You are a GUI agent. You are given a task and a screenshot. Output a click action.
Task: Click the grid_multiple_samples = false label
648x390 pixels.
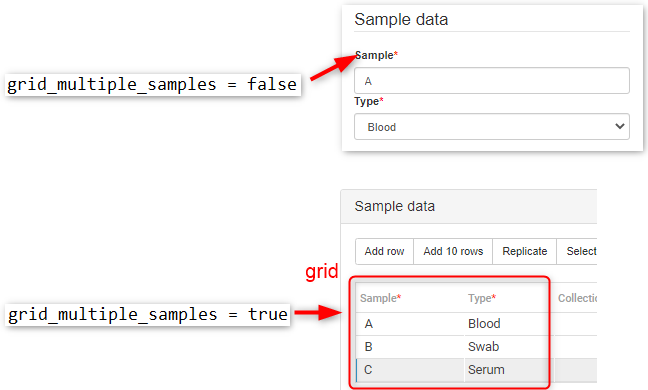tap(152, 85)
